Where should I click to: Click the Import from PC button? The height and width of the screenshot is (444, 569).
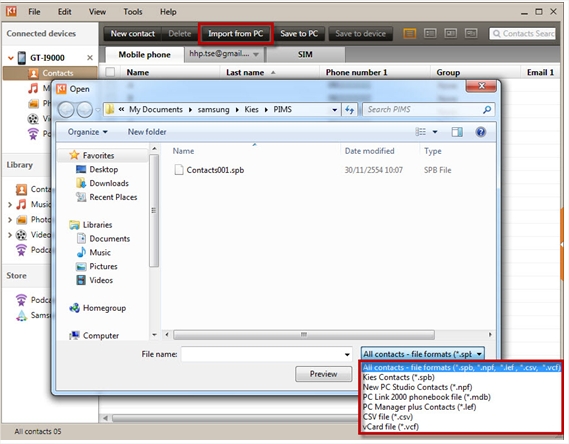click(236, 34)
